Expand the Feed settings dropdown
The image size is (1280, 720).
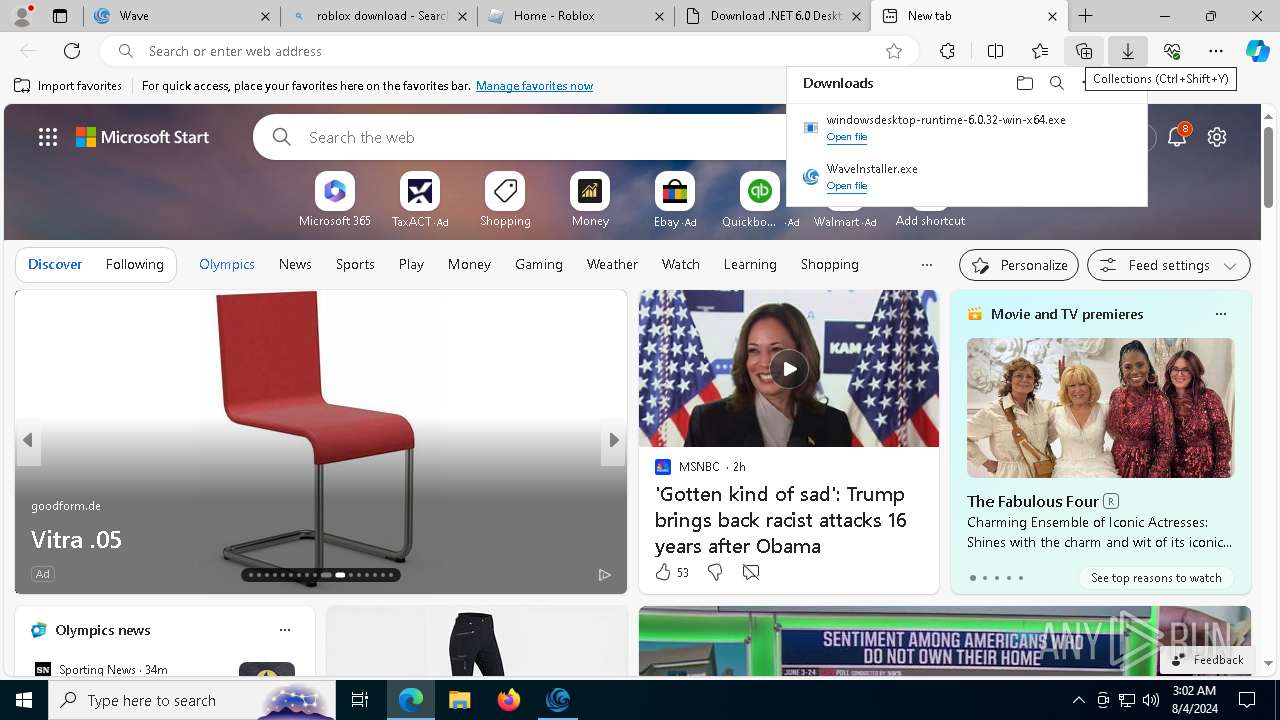click(1169, 265)
